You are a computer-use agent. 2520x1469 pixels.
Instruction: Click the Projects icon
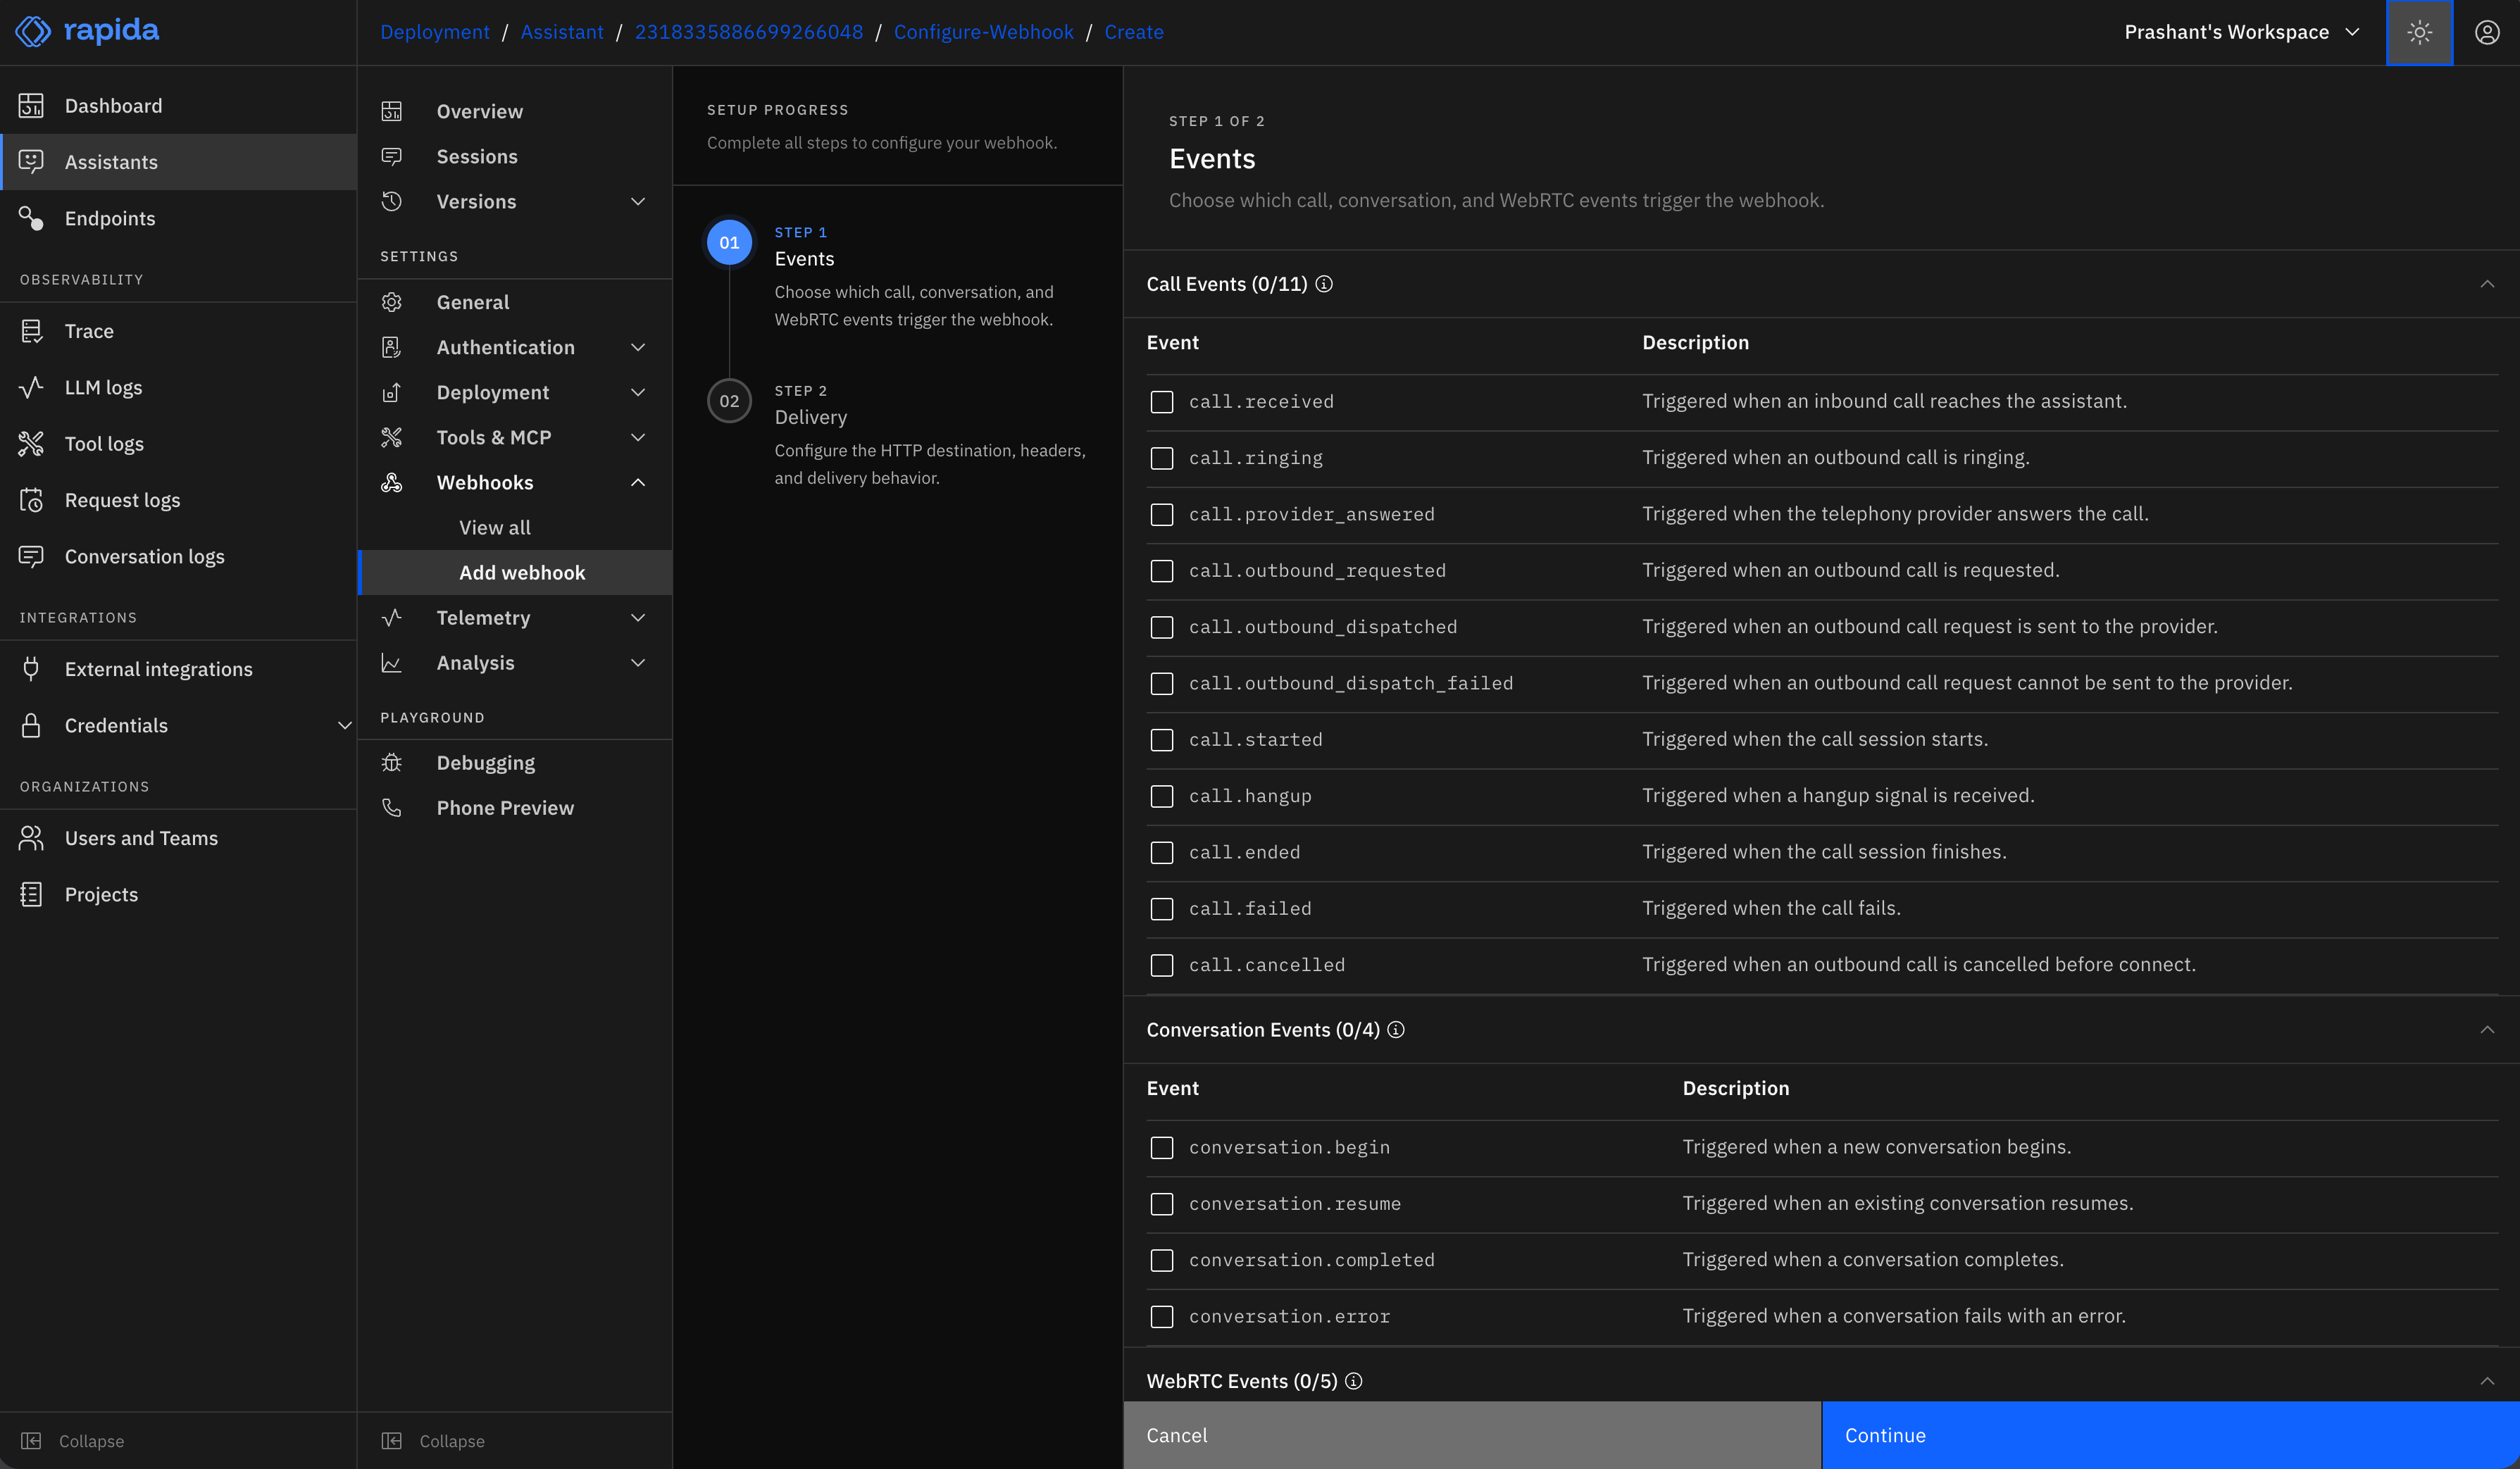31,894
